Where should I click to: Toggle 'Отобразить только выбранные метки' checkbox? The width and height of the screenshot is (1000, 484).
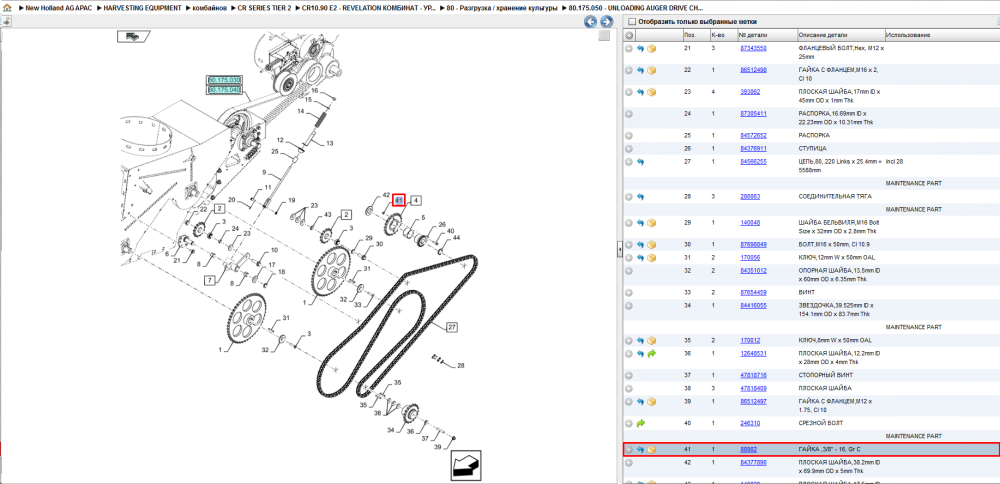click(631, 22)
